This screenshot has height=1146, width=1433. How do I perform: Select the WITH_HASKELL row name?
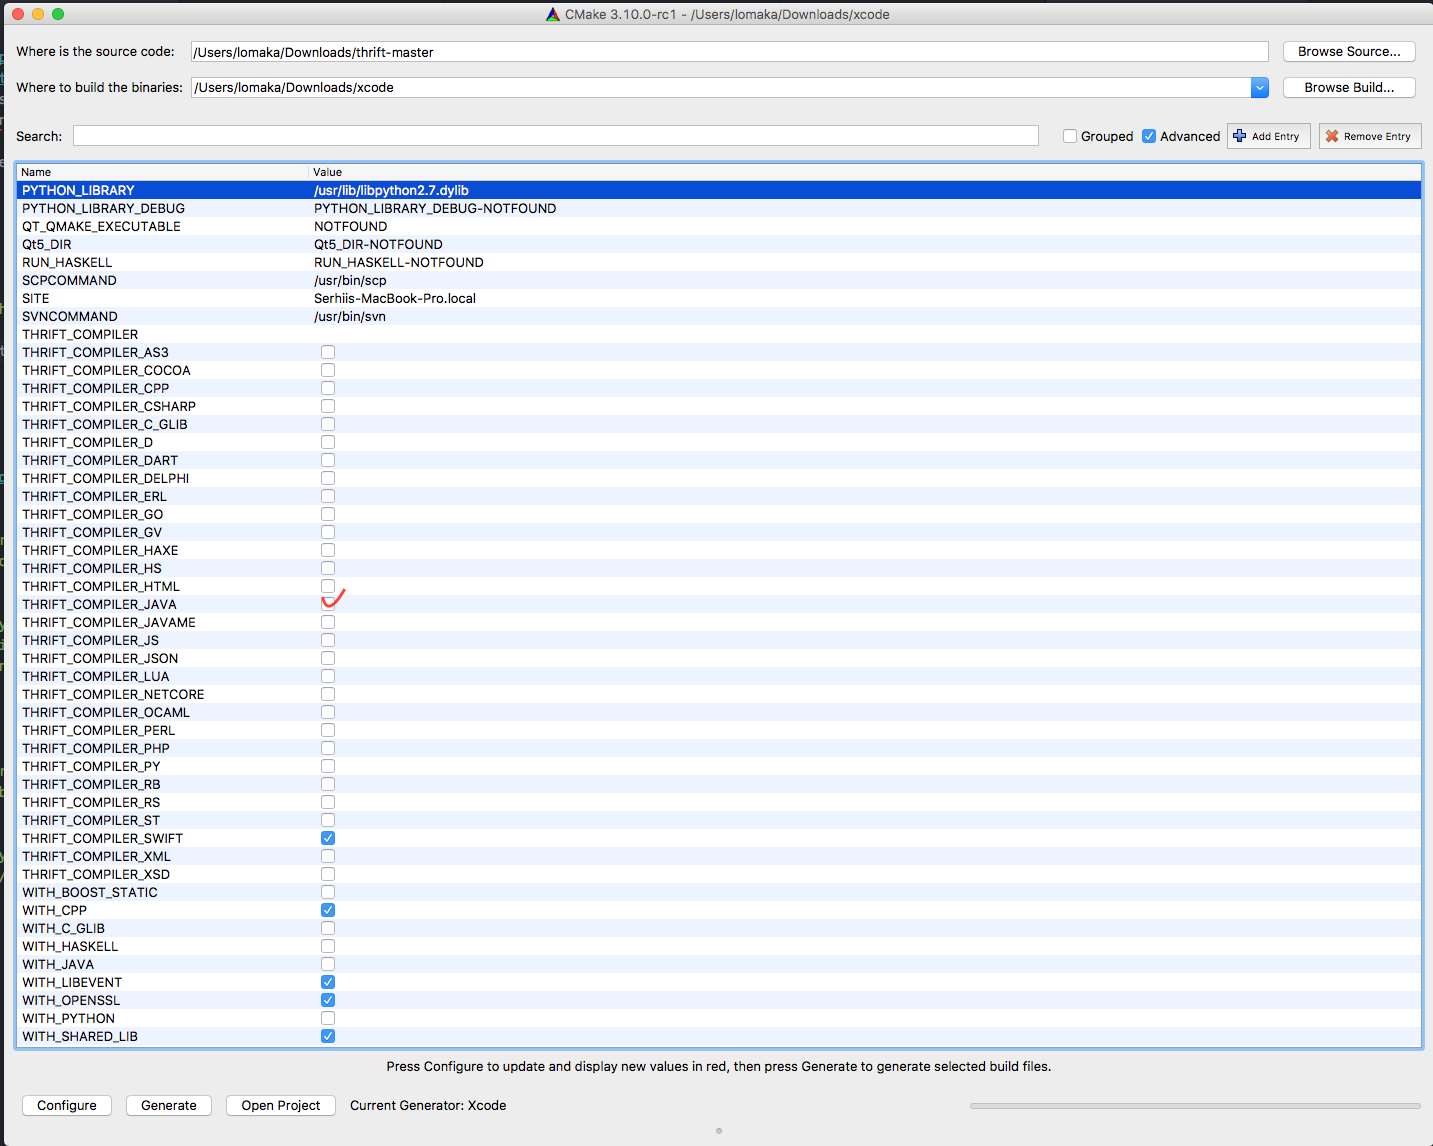[x=70, y=946]
